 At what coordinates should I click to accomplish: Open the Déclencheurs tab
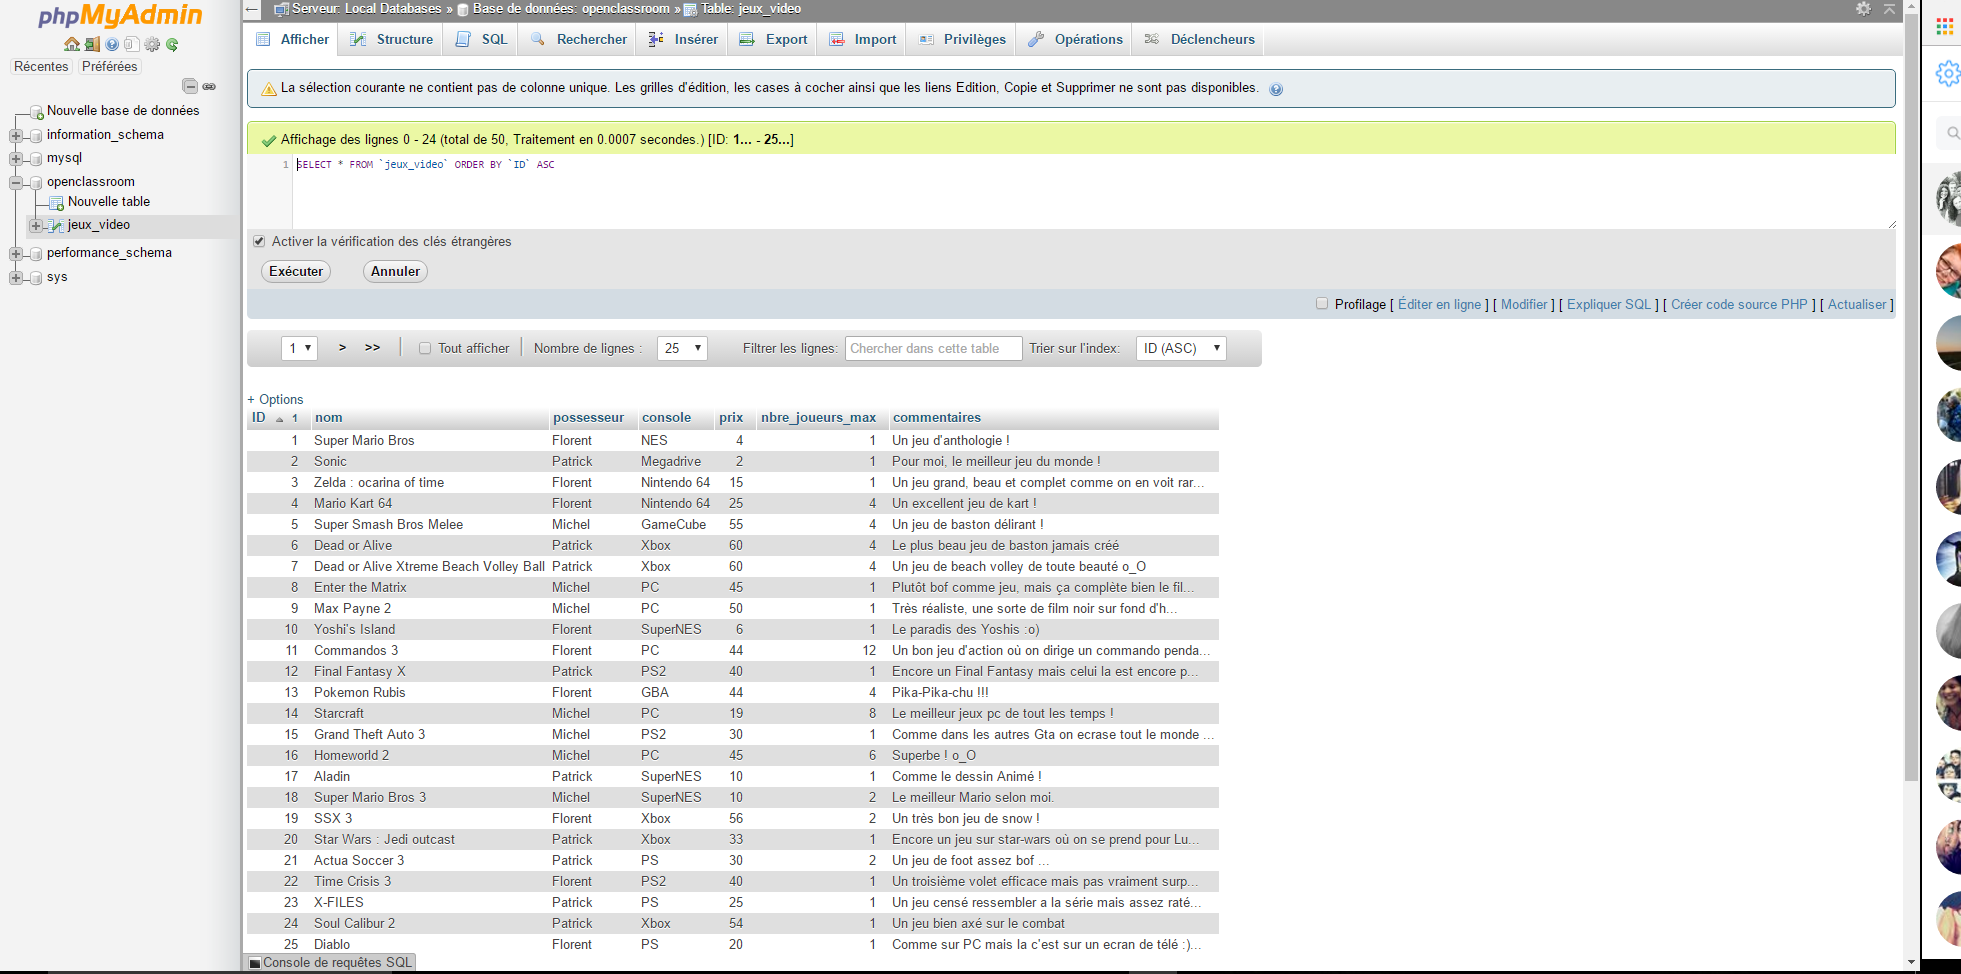pos(1199,39)
